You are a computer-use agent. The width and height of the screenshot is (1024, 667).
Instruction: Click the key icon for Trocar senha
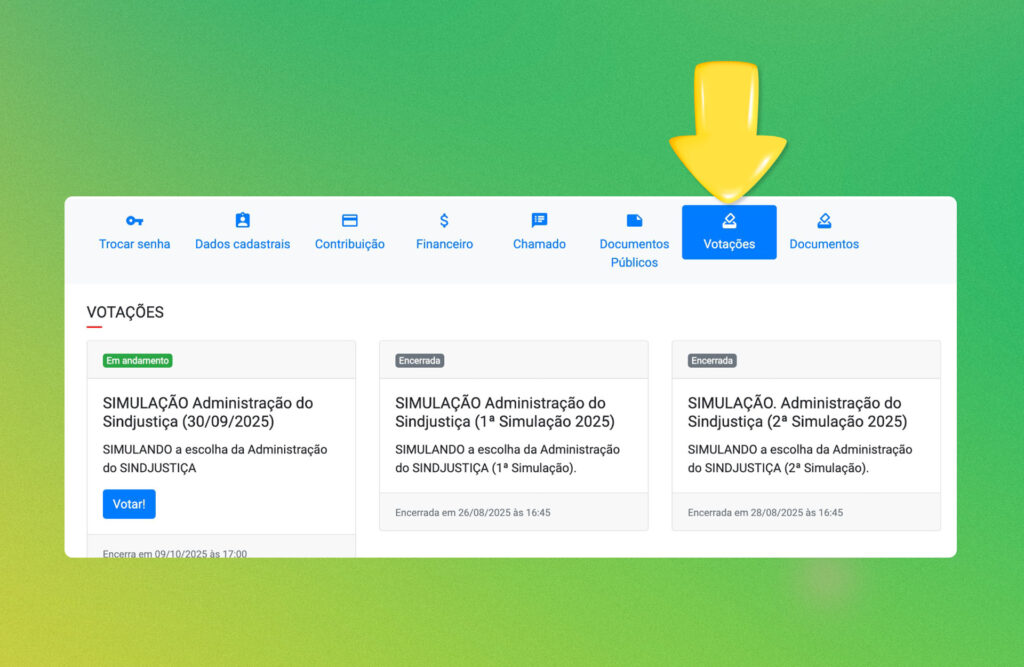coord(134,220)
